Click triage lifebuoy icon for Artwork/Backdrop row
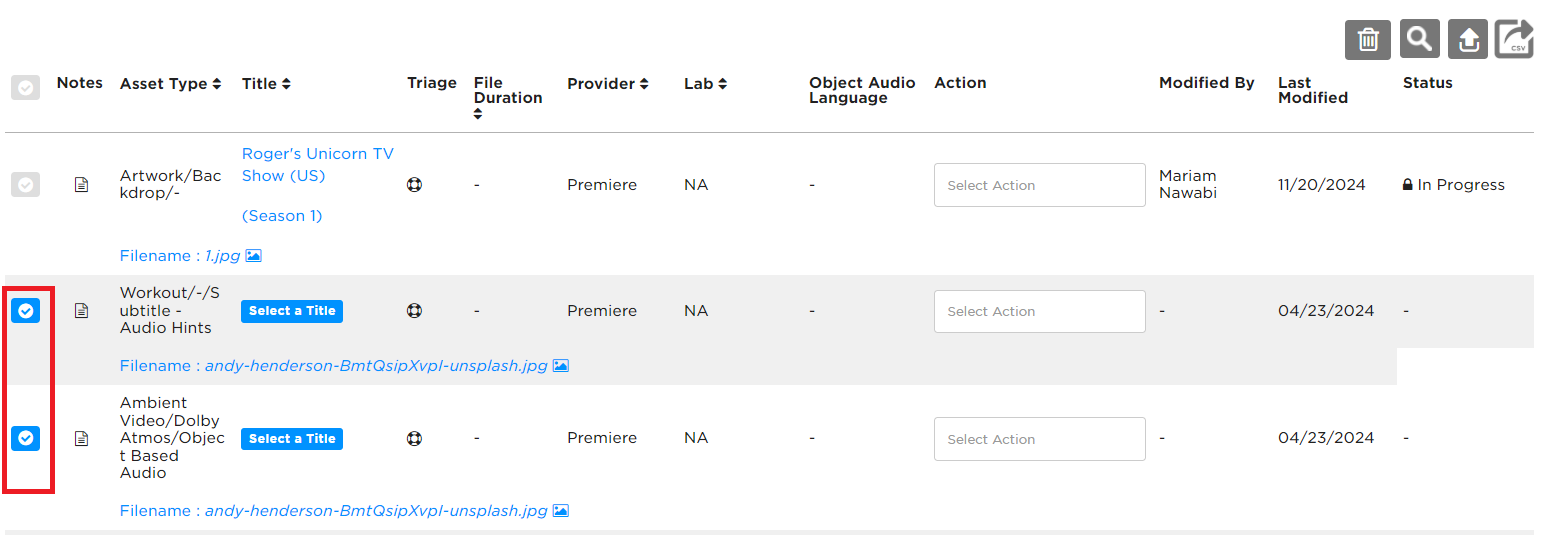1544x535 pixels. [414, 185]
